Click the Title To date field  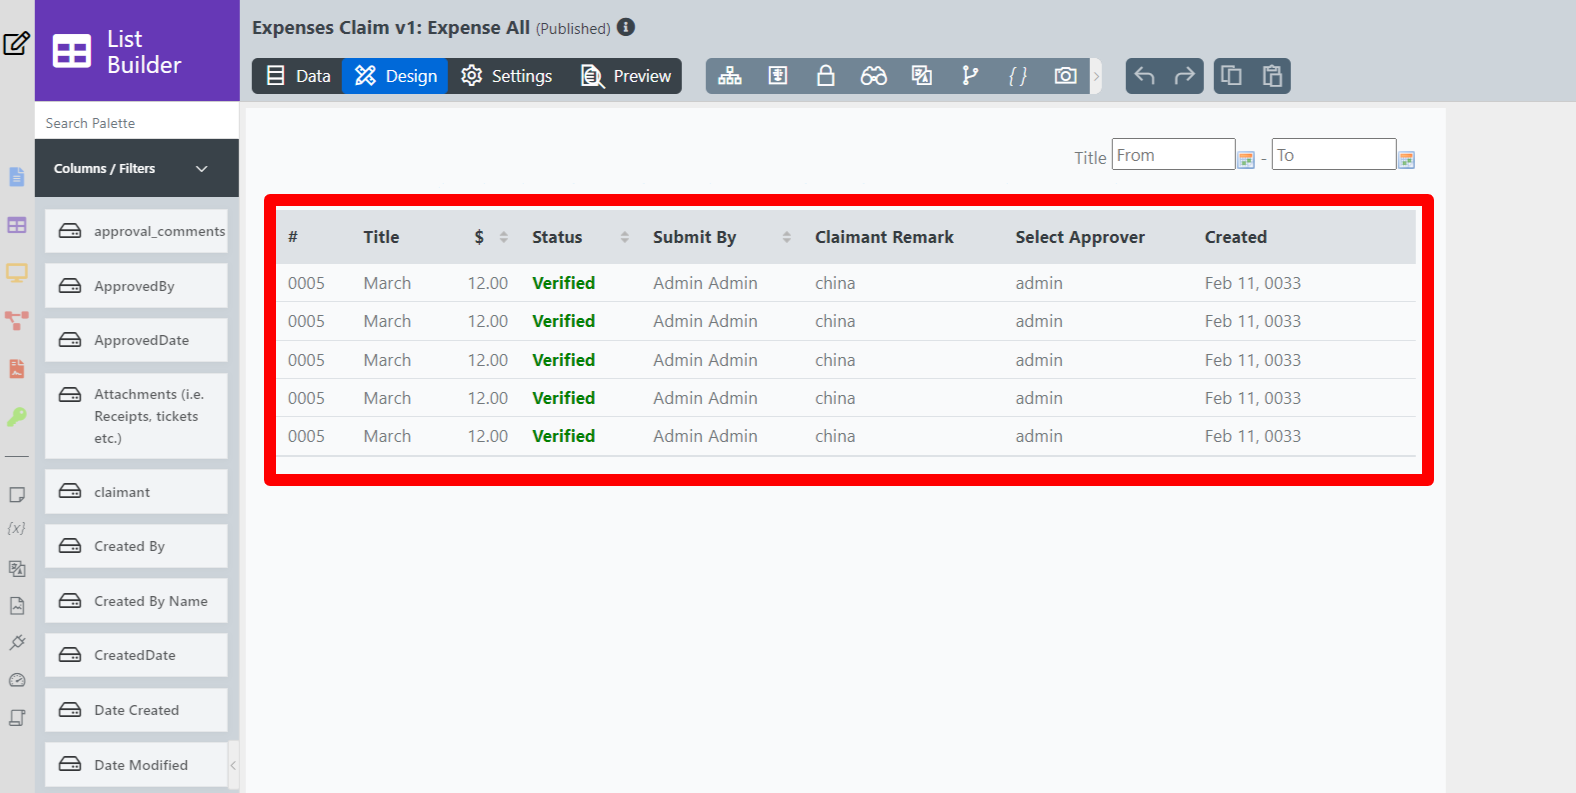(x=1334, y=155)
